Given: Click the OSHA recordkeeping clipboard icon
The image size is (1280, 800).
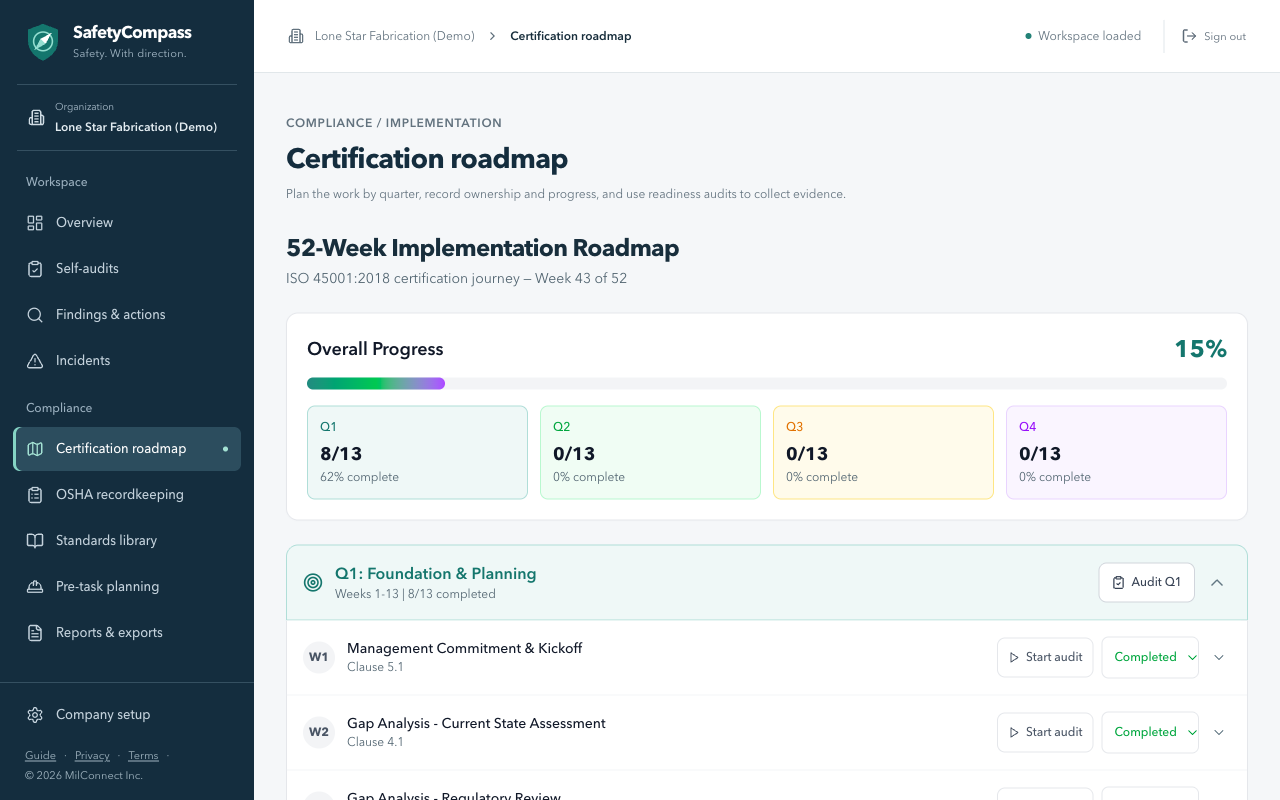Looking at the screenshot, I should click(35, 495).
